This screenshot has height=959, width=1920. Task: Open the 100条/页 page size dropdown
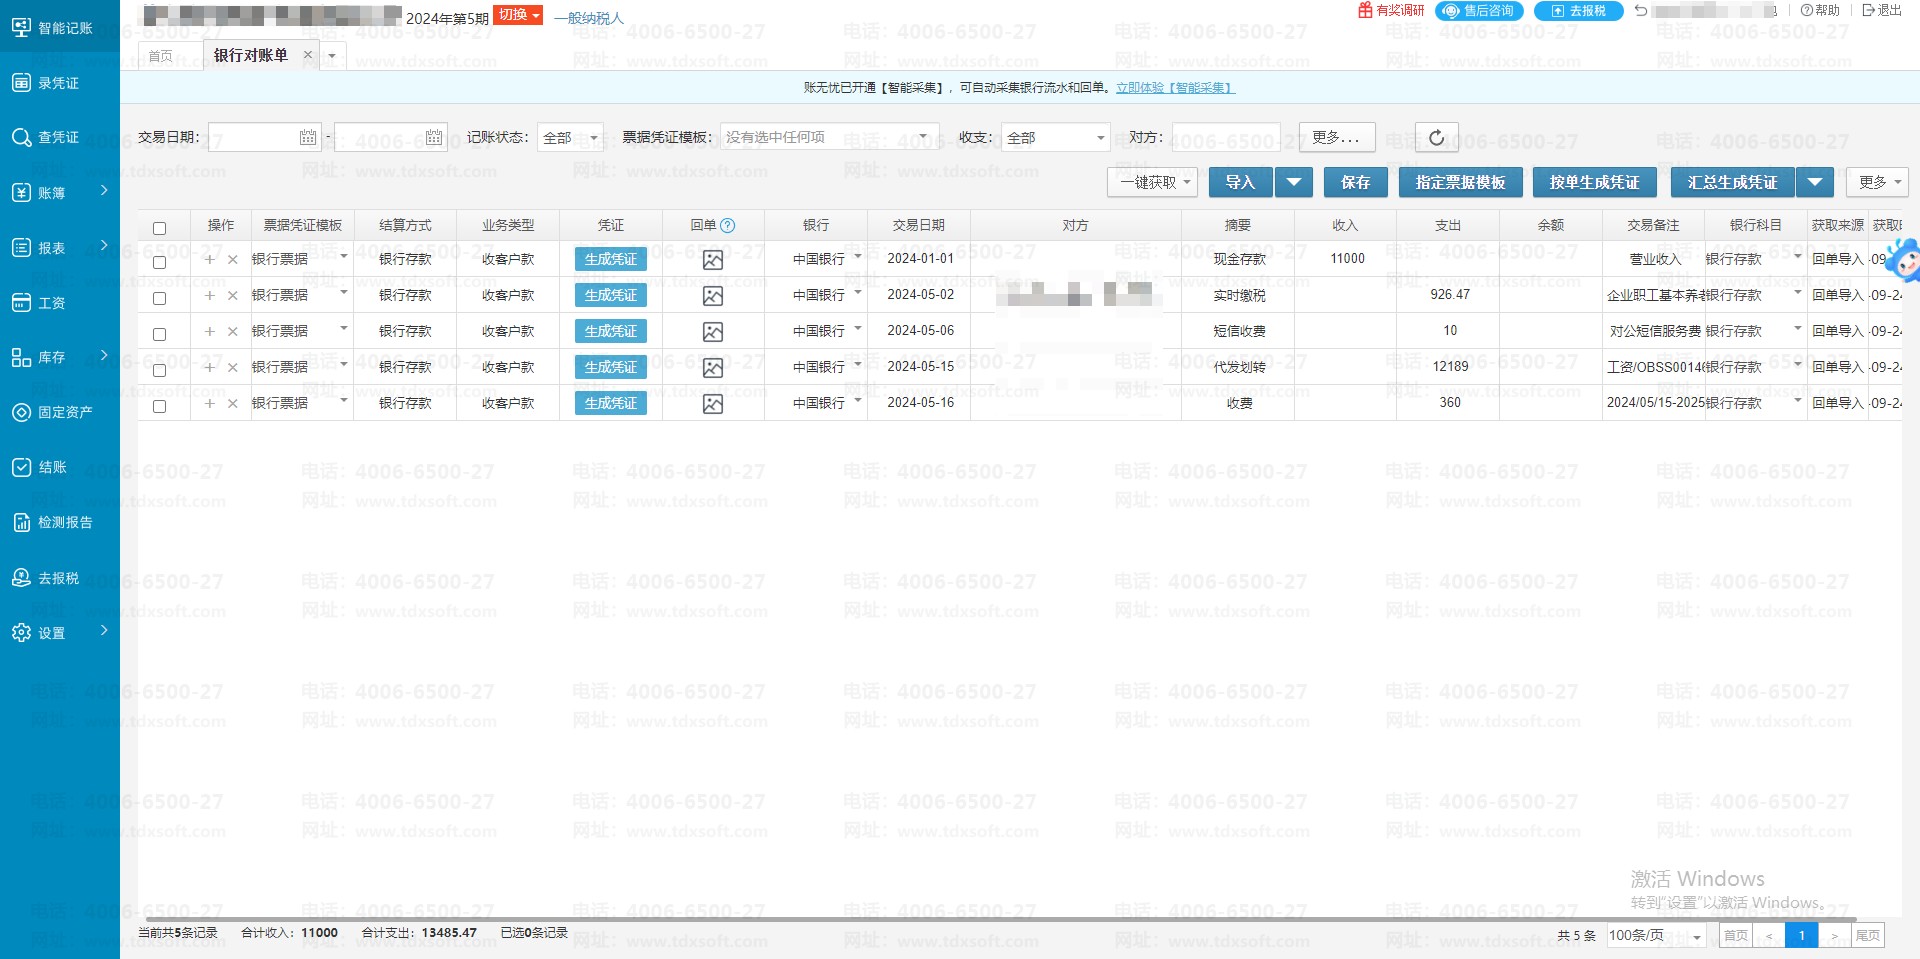(1655, 936)
